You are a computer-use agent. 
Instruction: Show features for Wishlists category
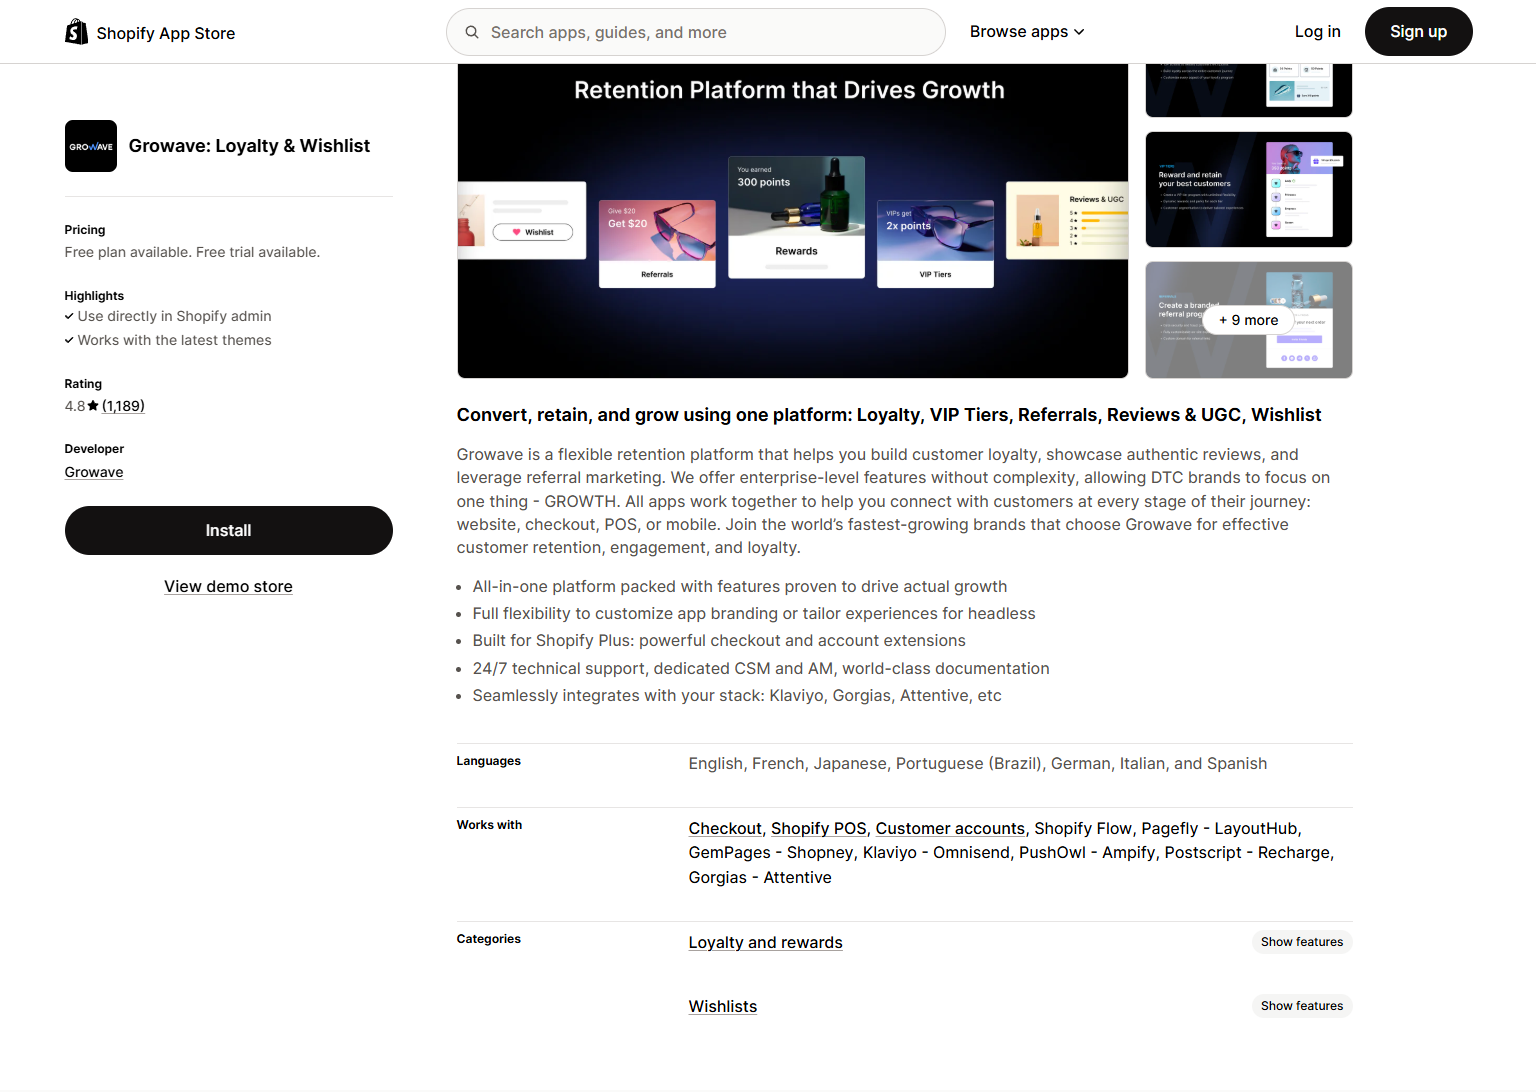pos(1301,1006)
